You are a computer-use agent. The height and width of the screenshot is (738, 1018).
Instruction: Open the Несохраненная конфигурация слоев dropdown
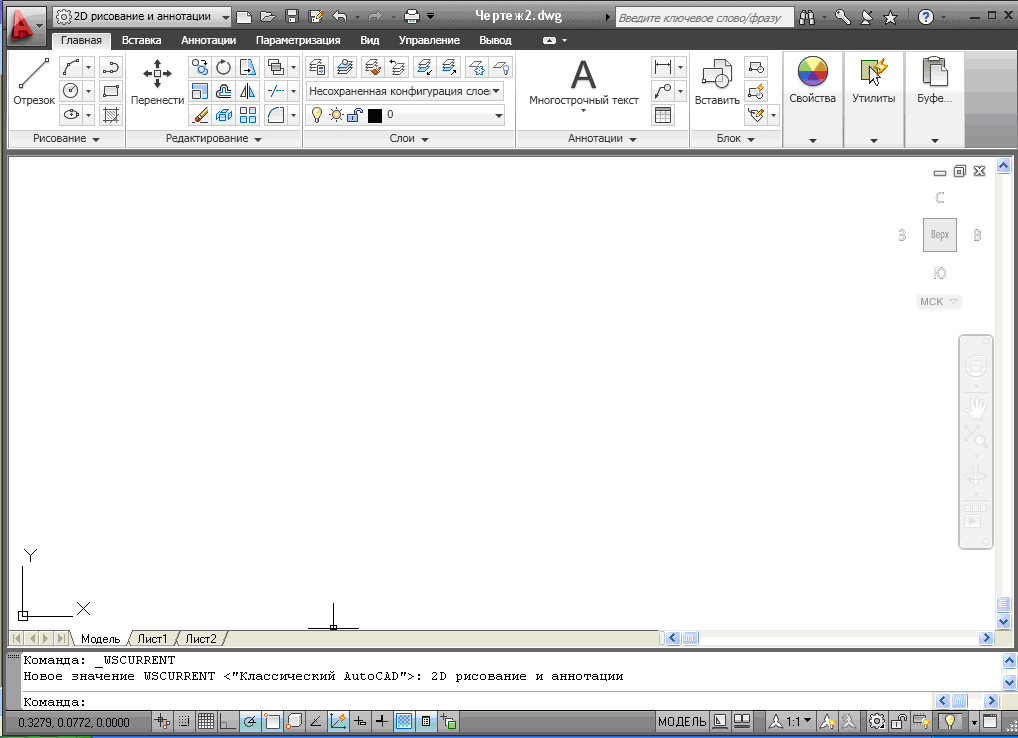tap(405, 91)
